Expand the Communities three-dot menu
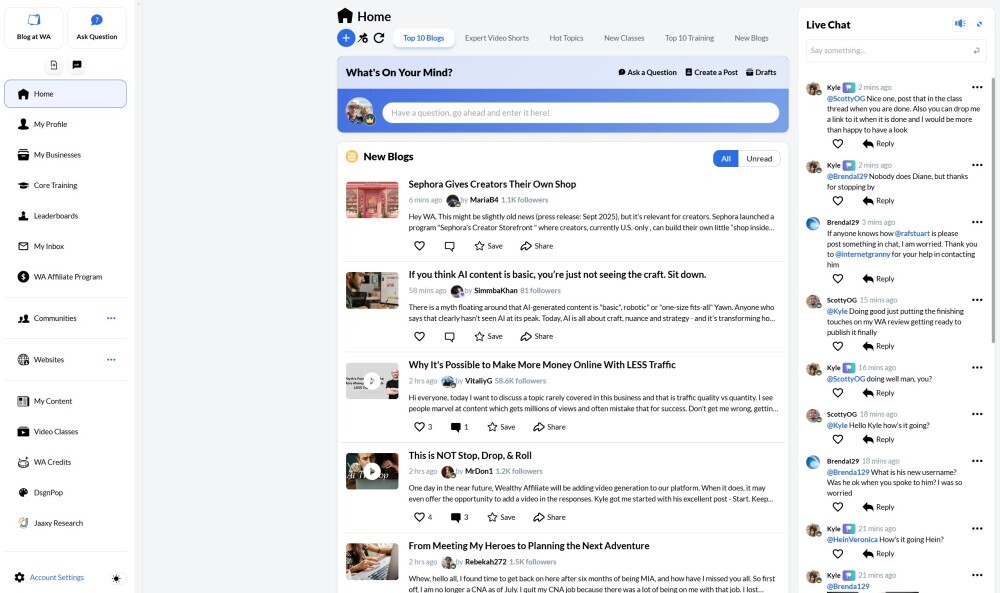Viewport: 1000px width, 593px height. click(111, 318)
